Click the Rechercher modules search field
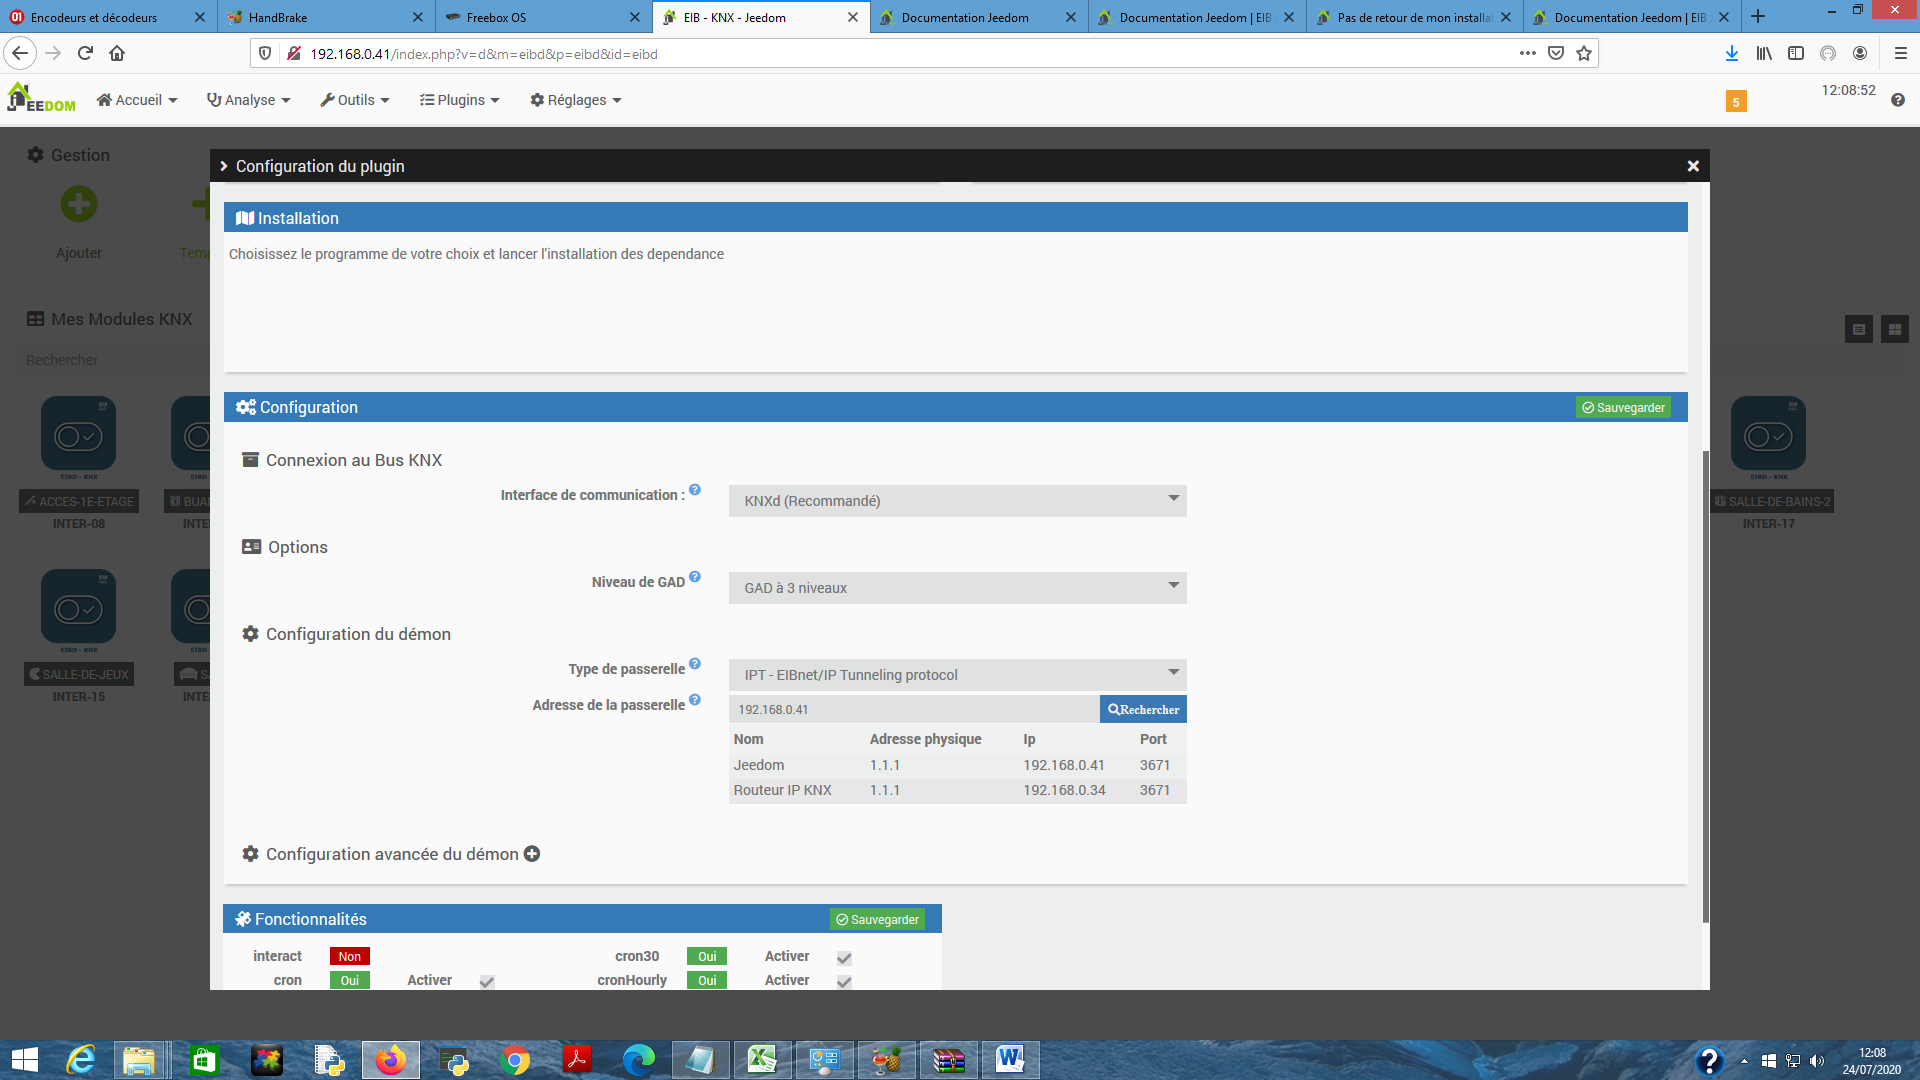The width and height of the screenshot is (1920, 1080). 110,360
